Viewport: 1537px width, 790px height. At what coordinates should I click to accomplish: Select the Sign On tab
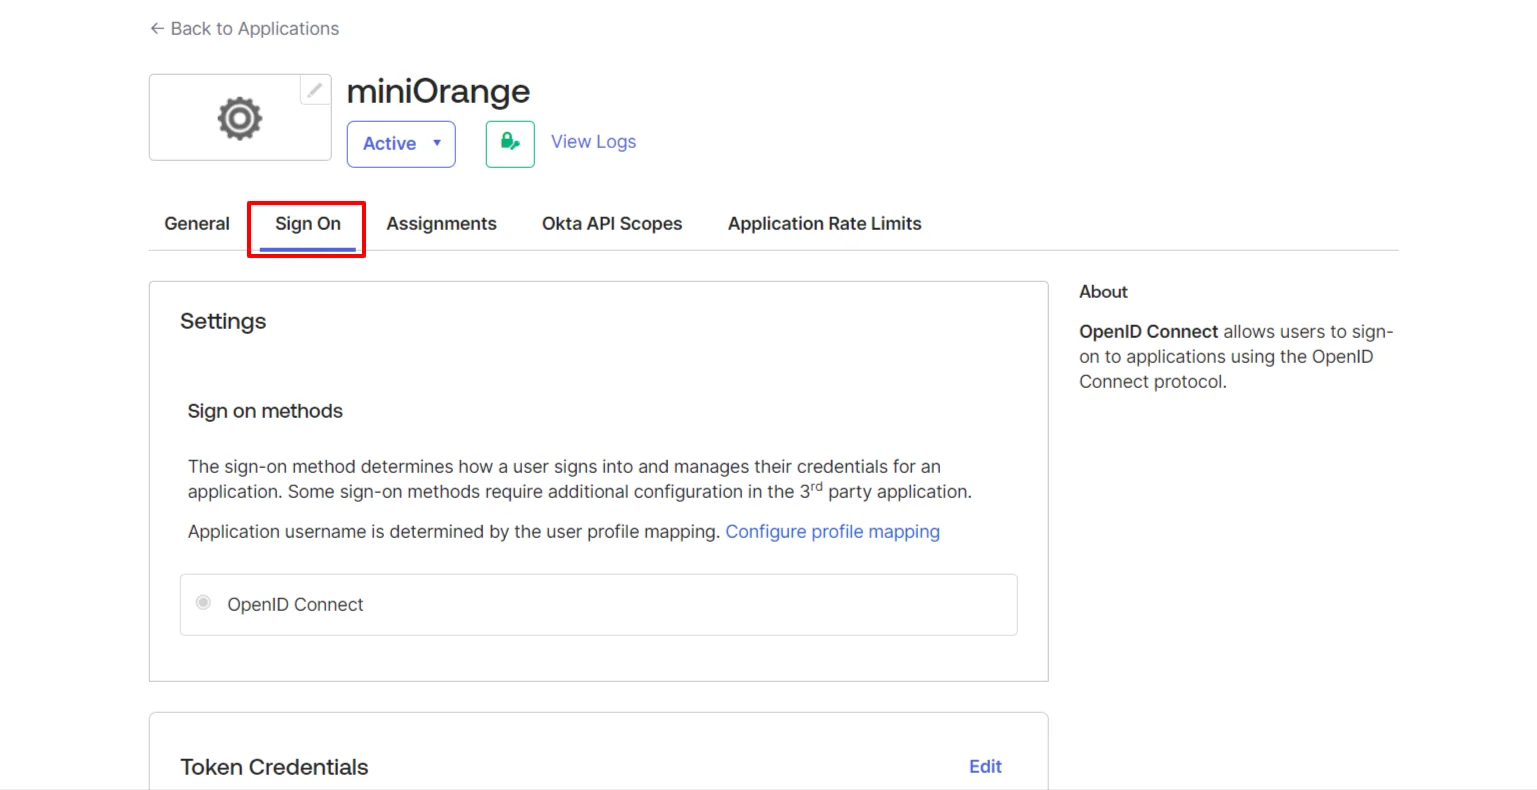[x=307, y=223]
